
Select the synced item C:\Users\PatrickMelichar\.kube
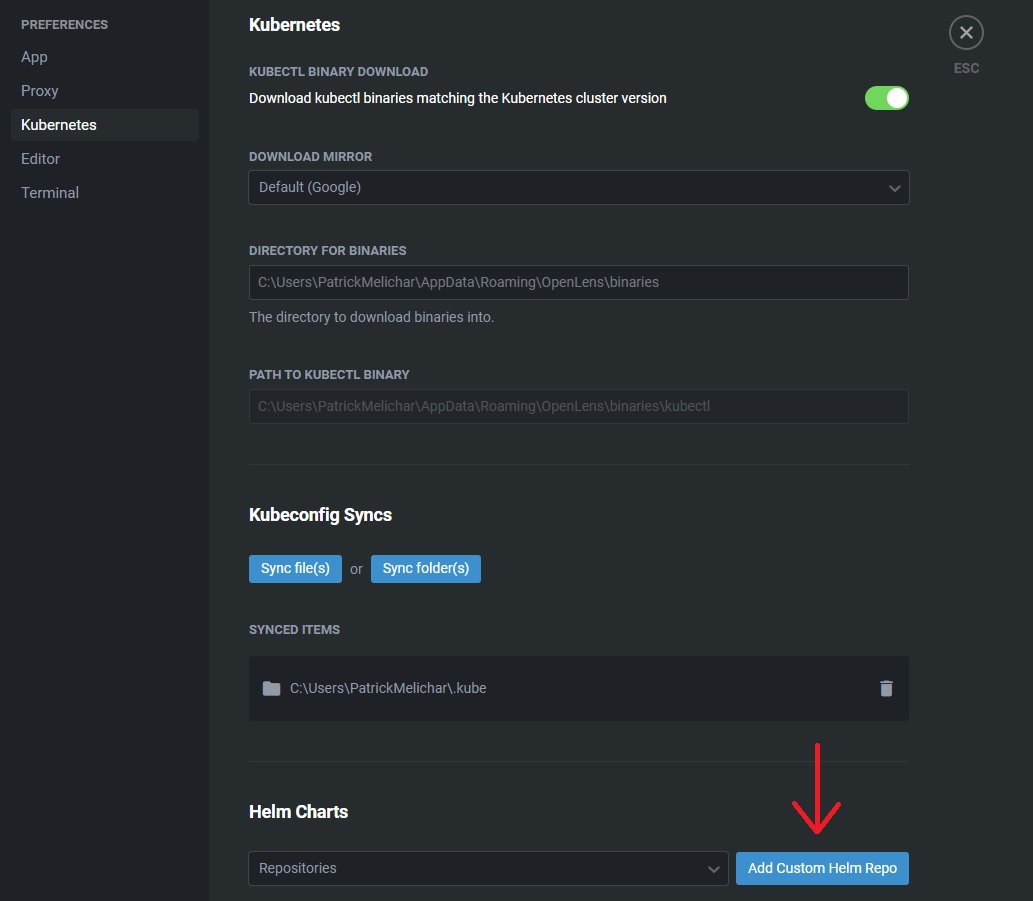(388, 688)
